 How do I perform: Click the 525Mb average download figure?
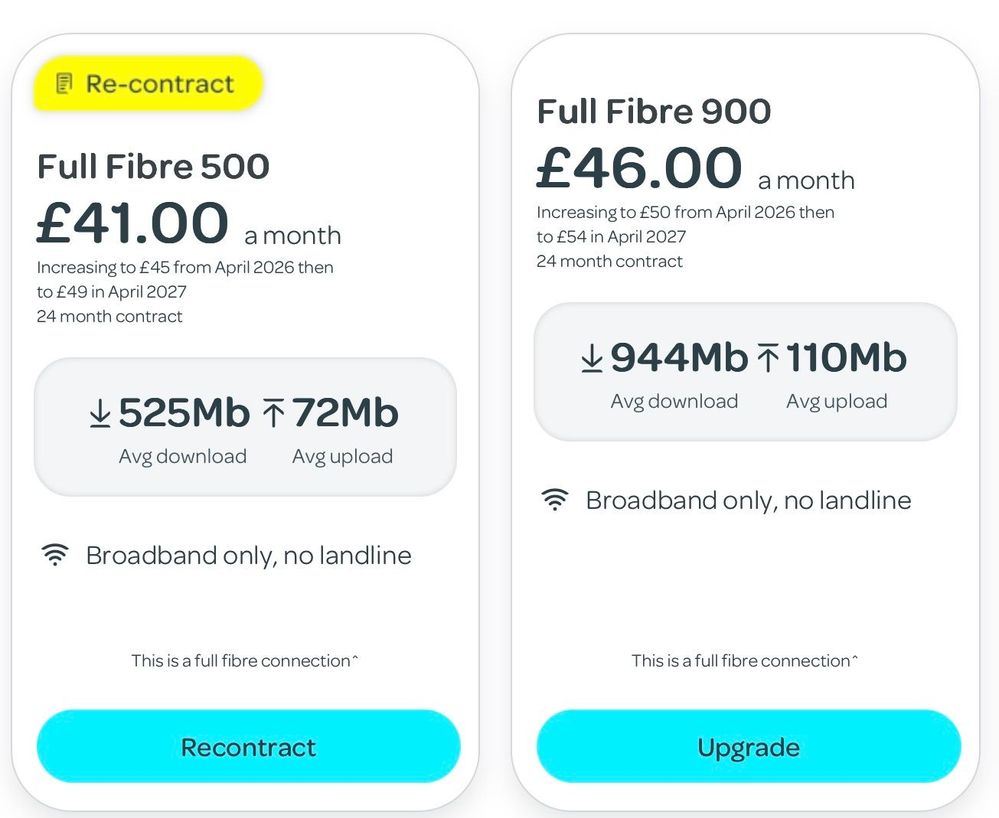tap(184, 413)
